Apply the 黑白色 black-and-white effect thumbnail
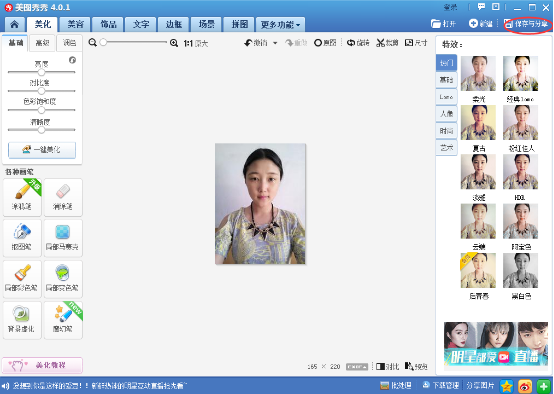The image size is (554, 394). [x=520, y=270]
